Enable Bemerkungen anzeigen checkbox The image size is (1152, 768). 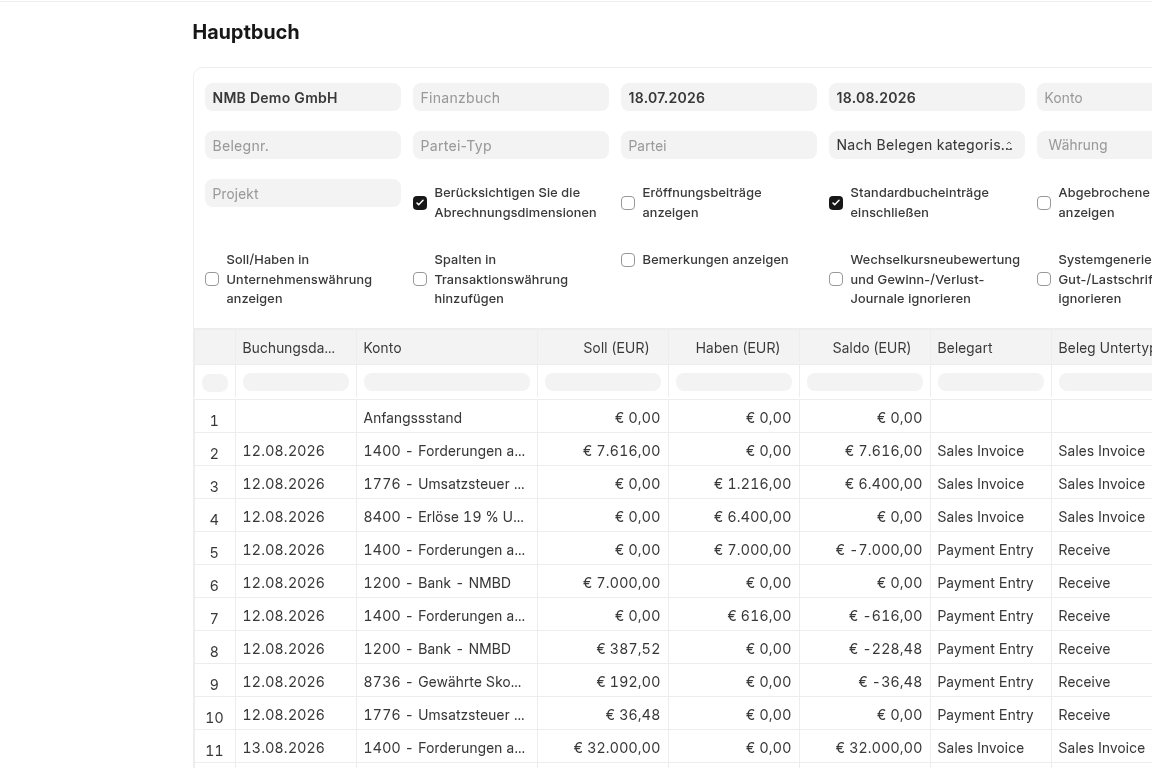[x=627, y=260]
